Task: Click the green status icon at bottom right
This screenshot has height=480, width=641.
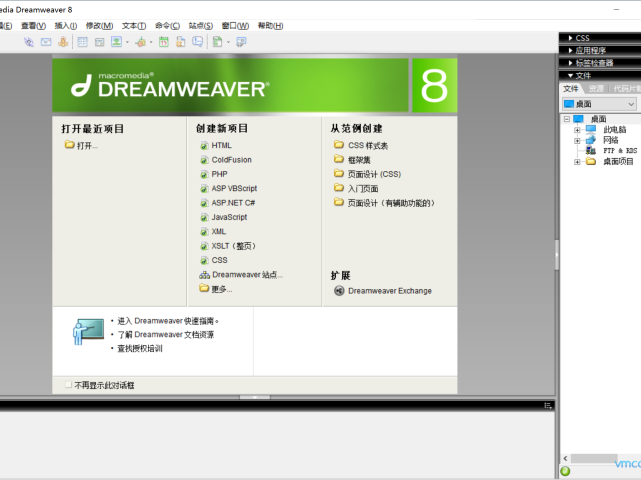Action: [565, 471]
